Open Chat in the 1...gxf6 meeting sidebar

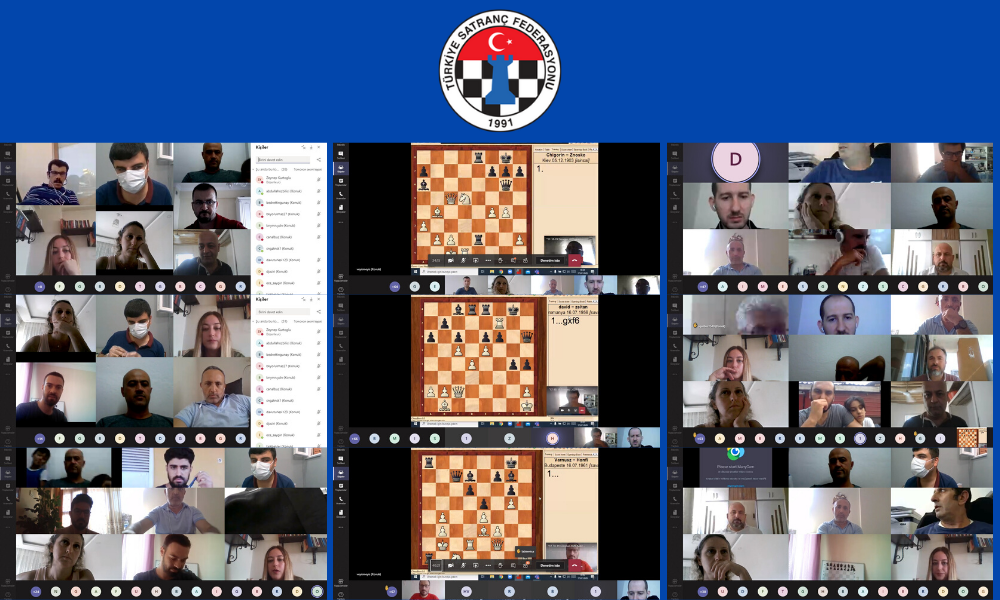(x=341, y=306)
